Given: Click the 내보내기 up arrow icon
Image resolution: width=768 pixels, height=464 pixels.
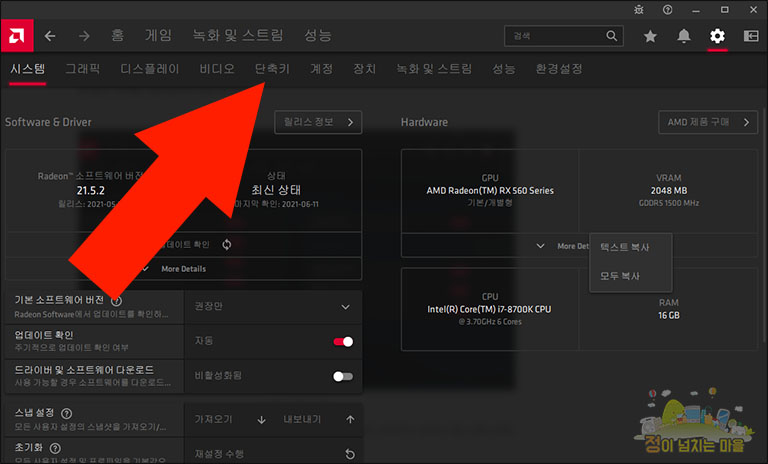Looking at the screenshot, I should pos(350,419).
